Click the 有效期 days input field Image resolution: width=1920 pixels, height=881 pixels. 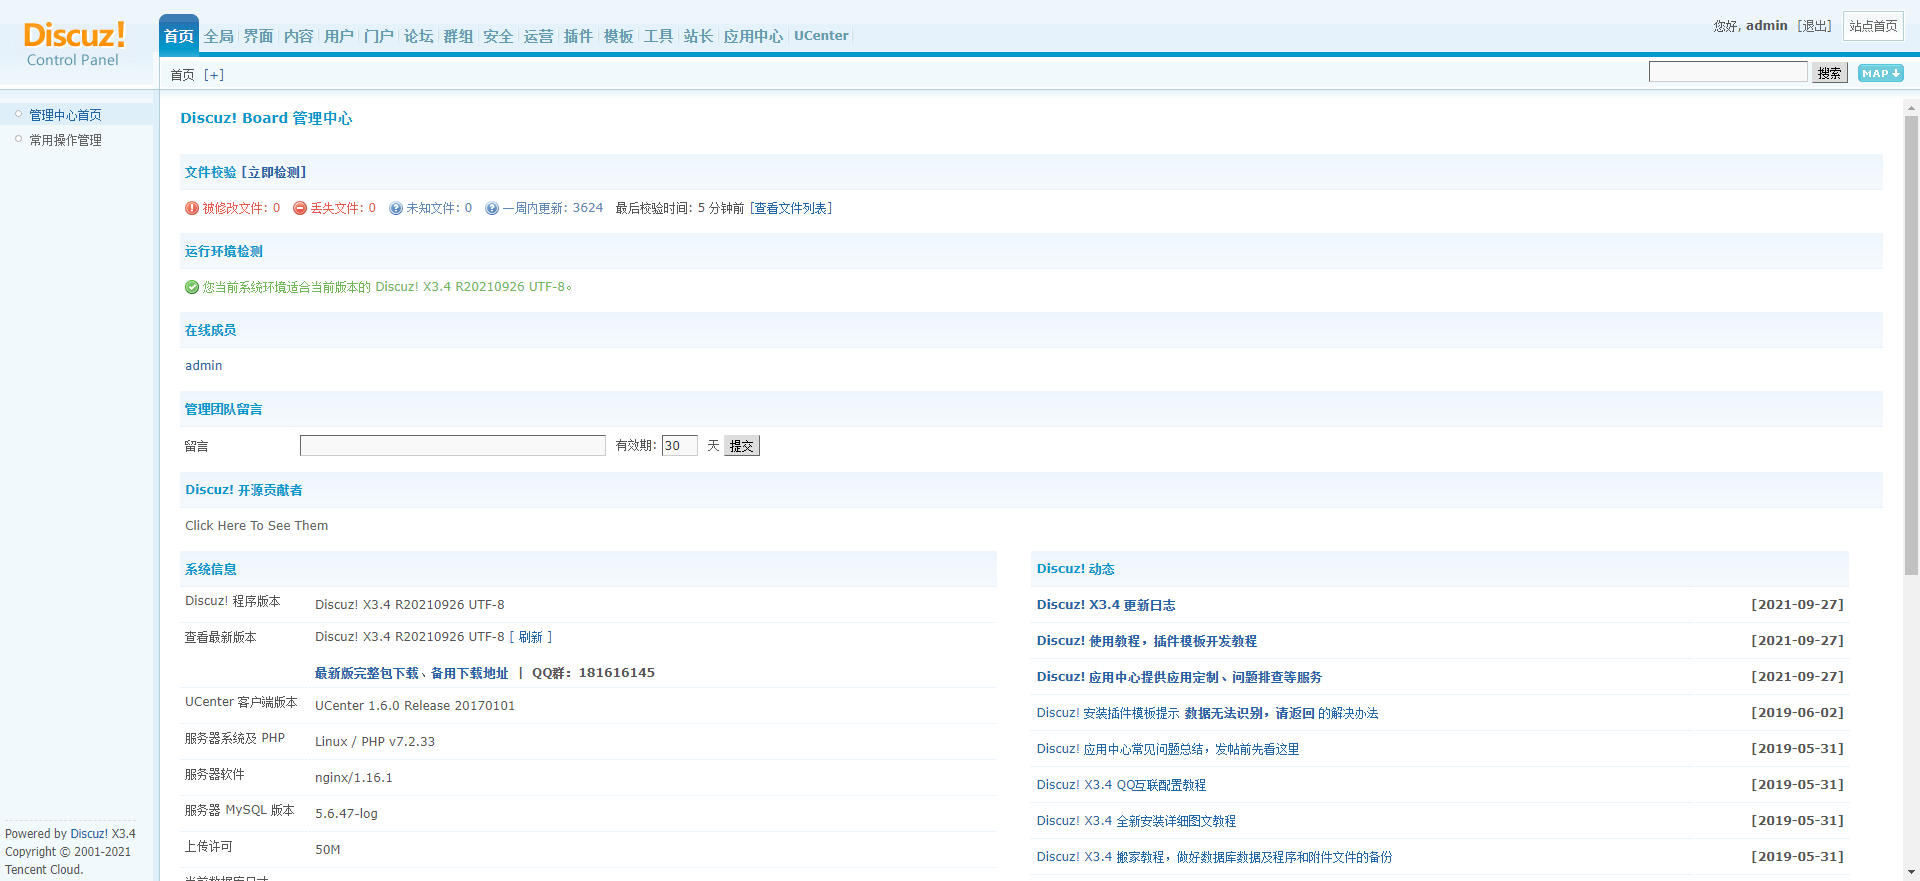click(680, 445)
